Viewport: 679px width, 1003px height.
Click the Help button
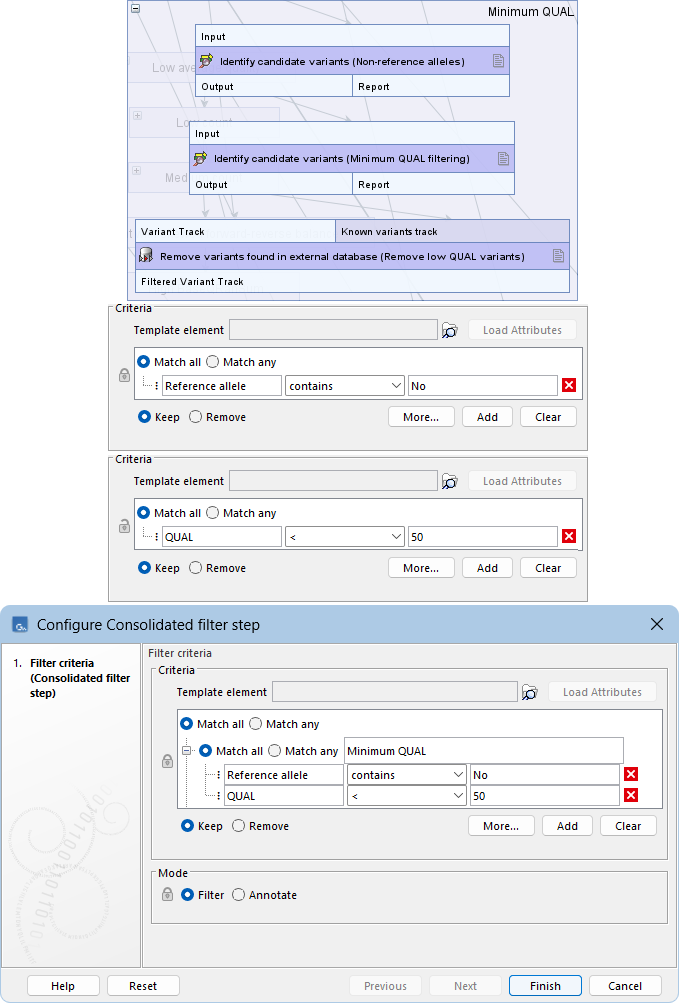(x=63, y=986)
